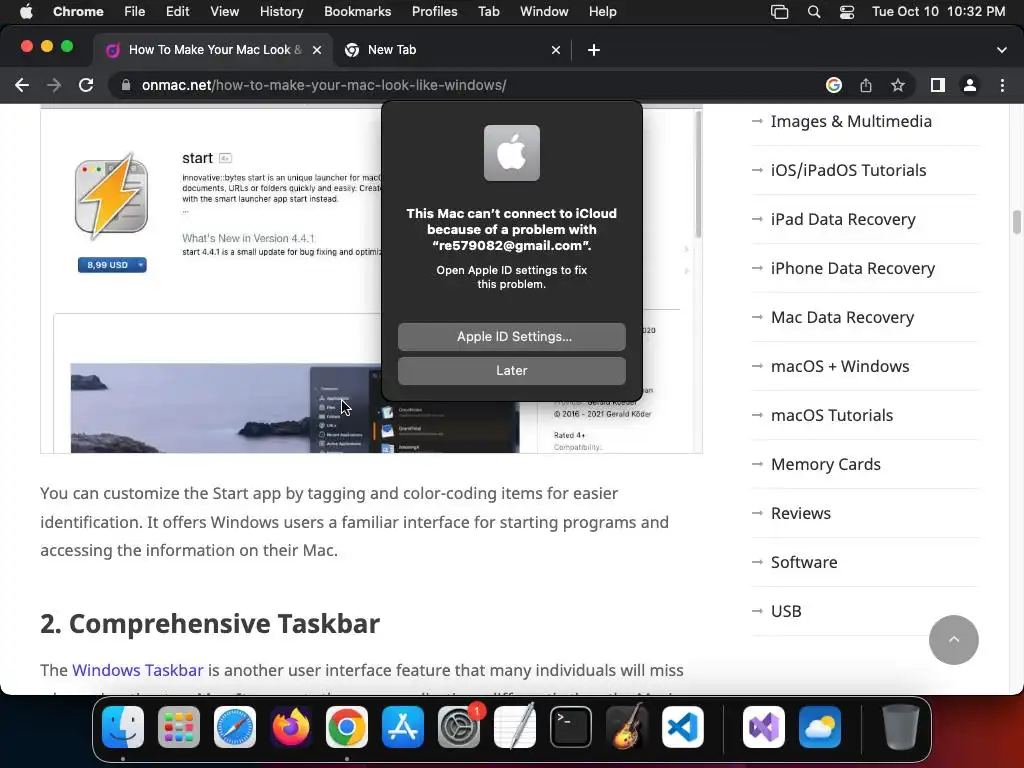Open the Windows Taskbar link
Screen dimensions: 1024x768
(x=138, y=670)
